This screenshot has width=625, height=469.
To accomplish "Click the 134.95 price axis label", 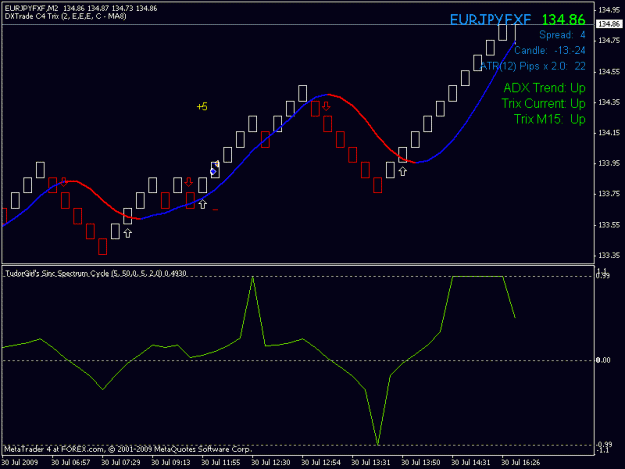I will pyautogui.click(x=609, y=10).
